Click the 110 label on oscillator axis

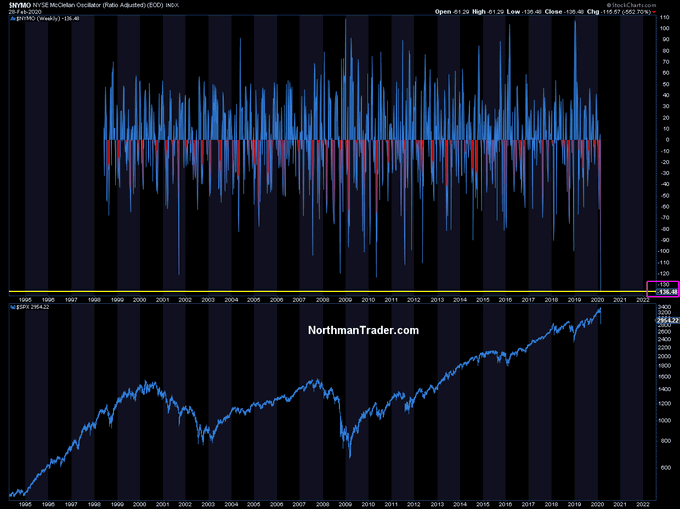click(664, 17)
